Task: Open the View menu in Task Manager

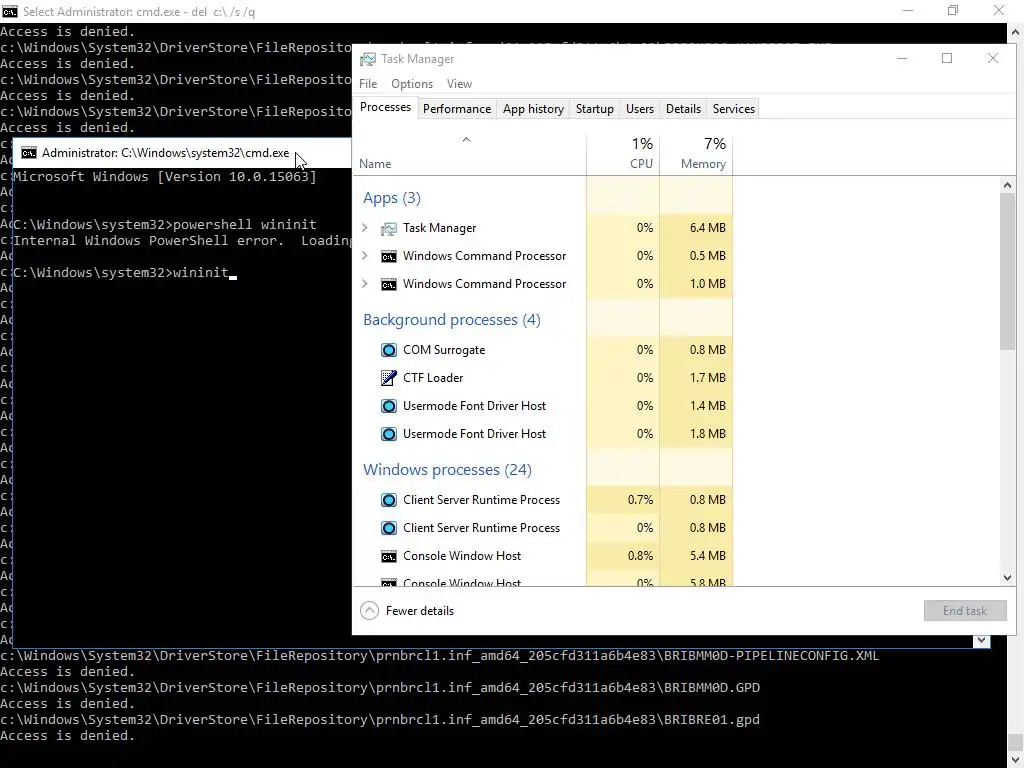Action: point(459,84)
